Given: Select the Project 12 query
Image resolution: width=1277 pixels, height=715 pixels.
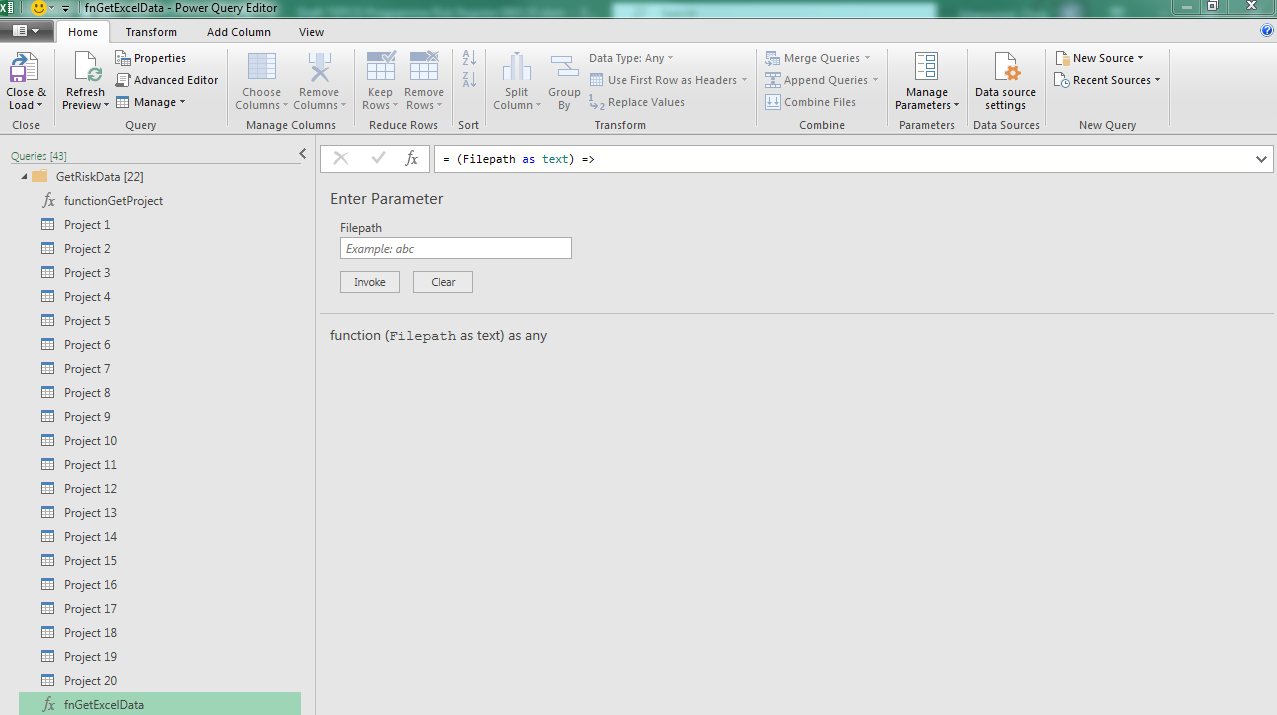Looking at the screenshot, I should click(x=160, y=489).
